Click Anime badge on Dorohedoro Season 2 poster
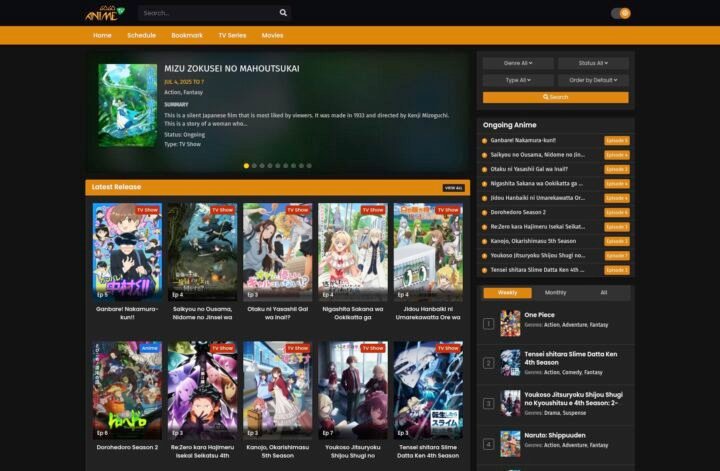Screen dimensions: 720x471 [x=149, y=348]
